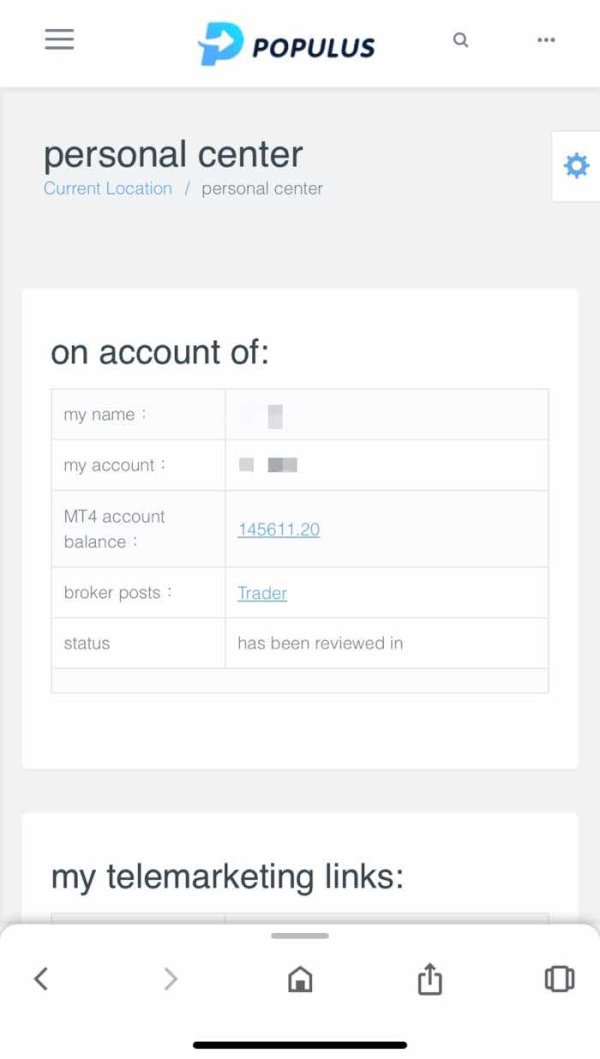Show open tabs with the tabs icon
The width and height of the screenshot is (600, 1059).
559,979
